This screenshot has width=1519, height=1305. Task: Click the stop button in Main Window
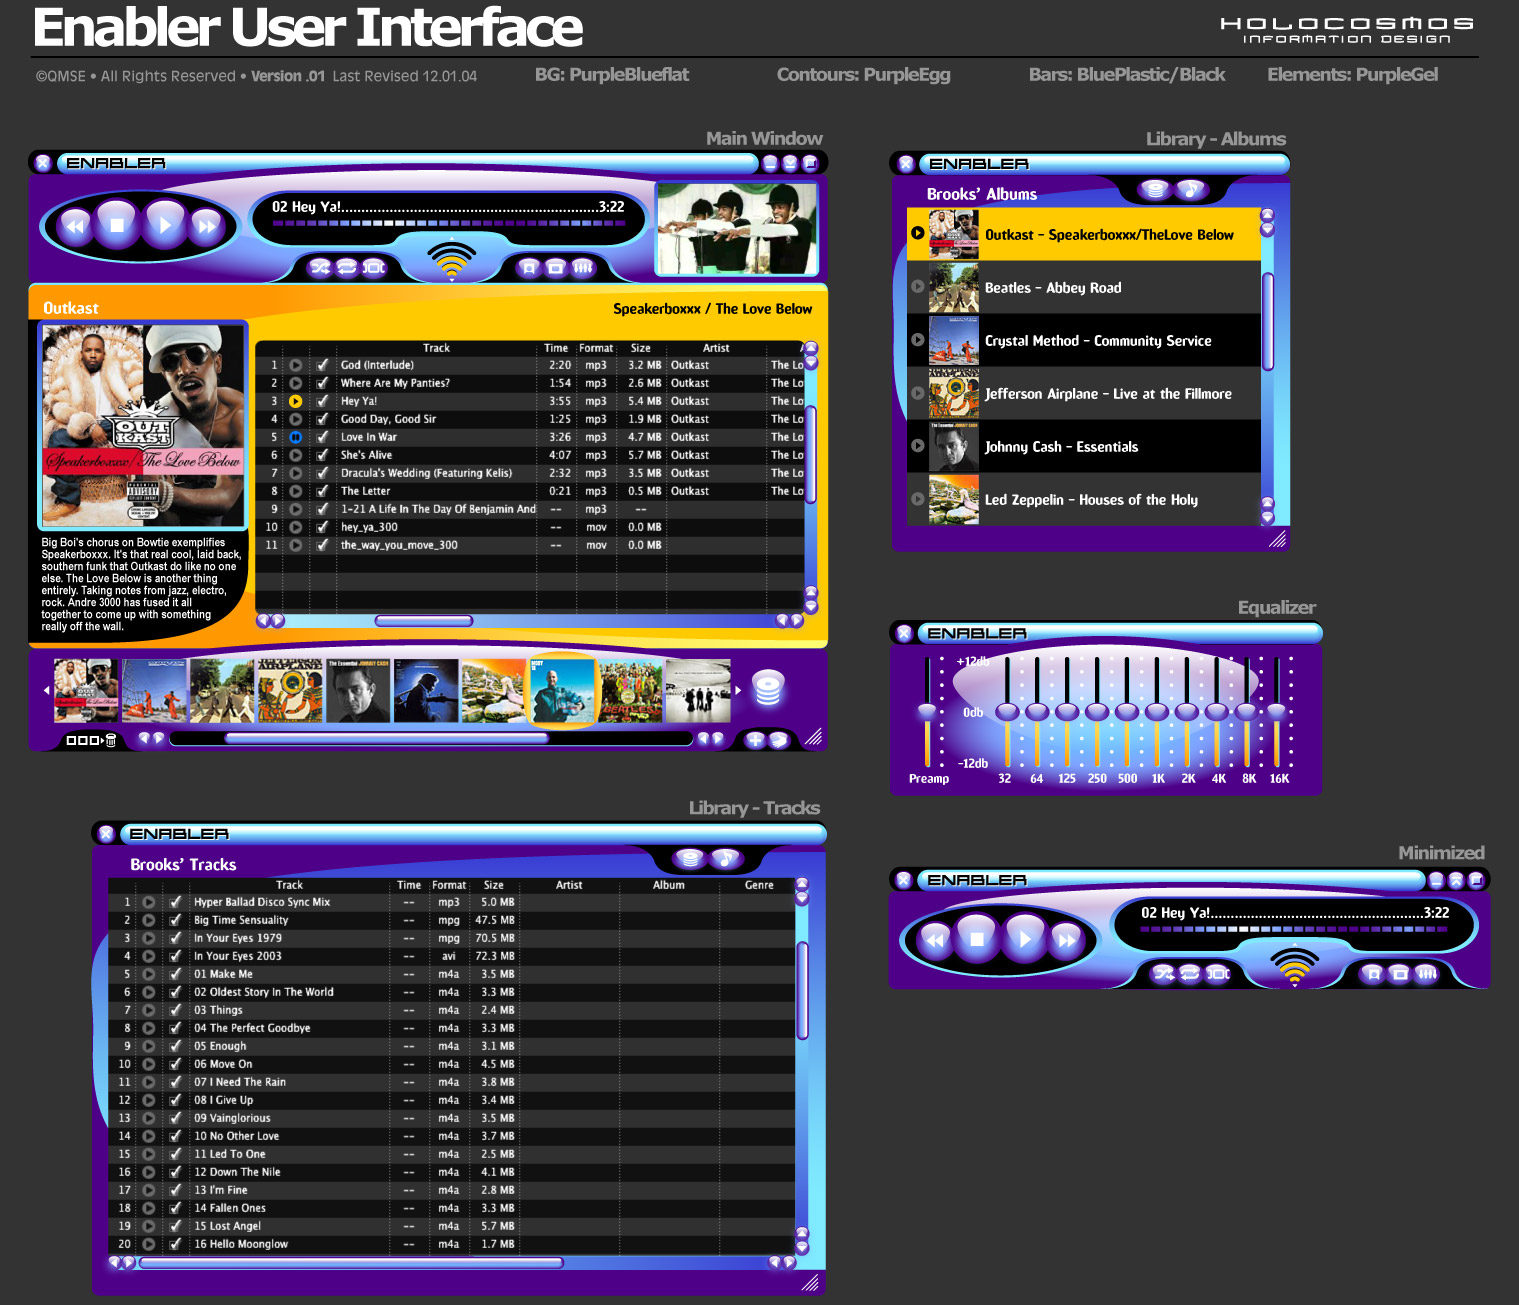point(117,225)
